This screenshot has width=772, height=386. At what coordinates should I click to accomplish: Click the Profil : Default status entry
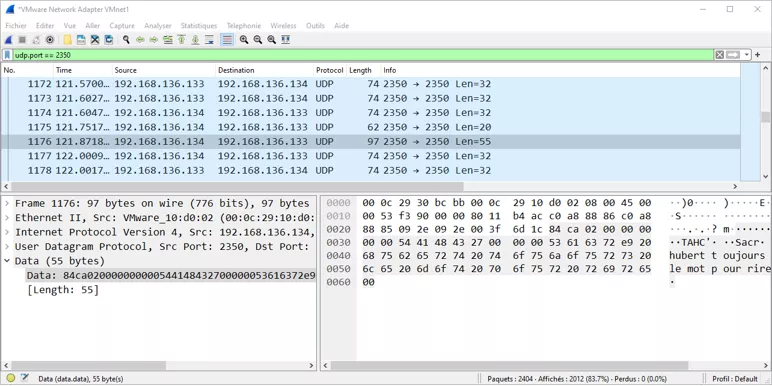click(x=734, y=379)
